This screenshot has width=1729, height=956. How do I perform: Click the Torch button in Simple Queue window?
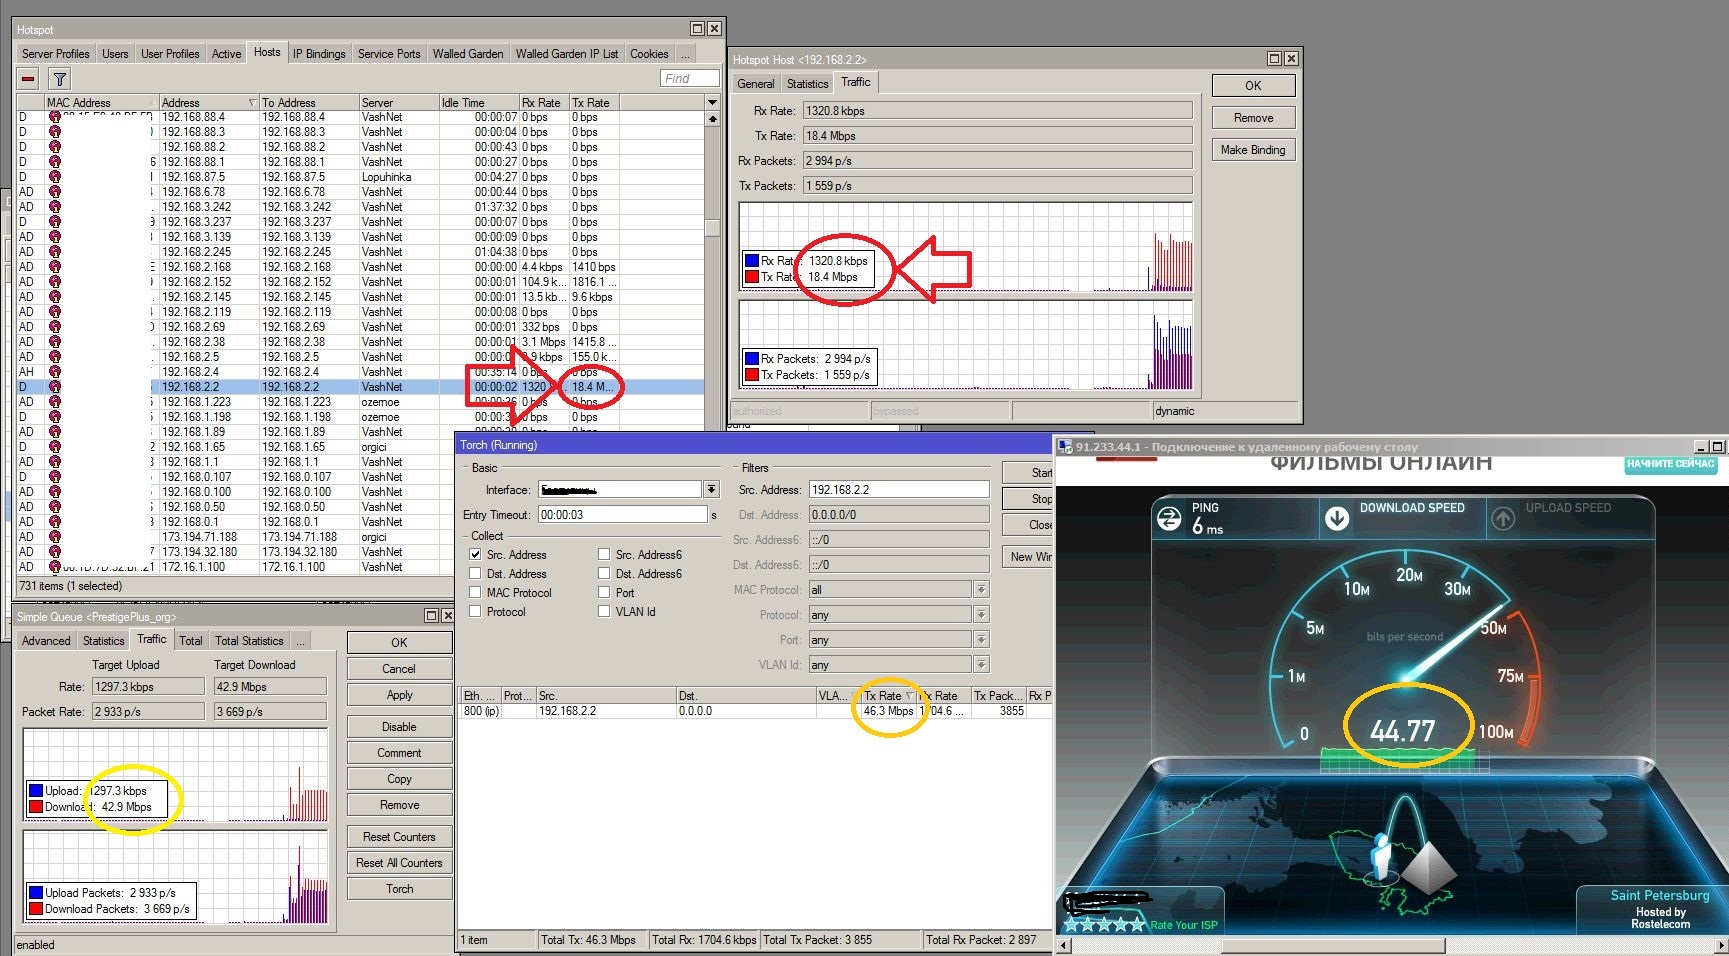click(399, 889)
